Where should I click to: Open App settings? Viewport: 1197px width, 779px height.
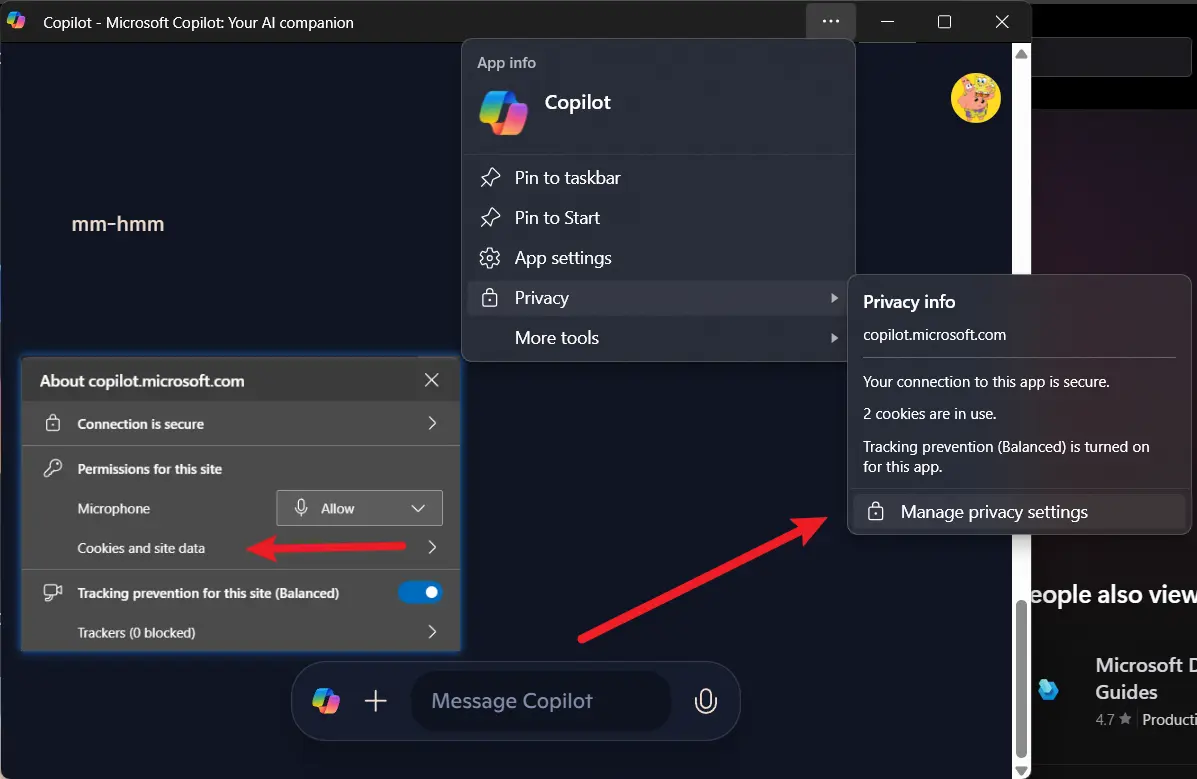[x=658, y=258]
